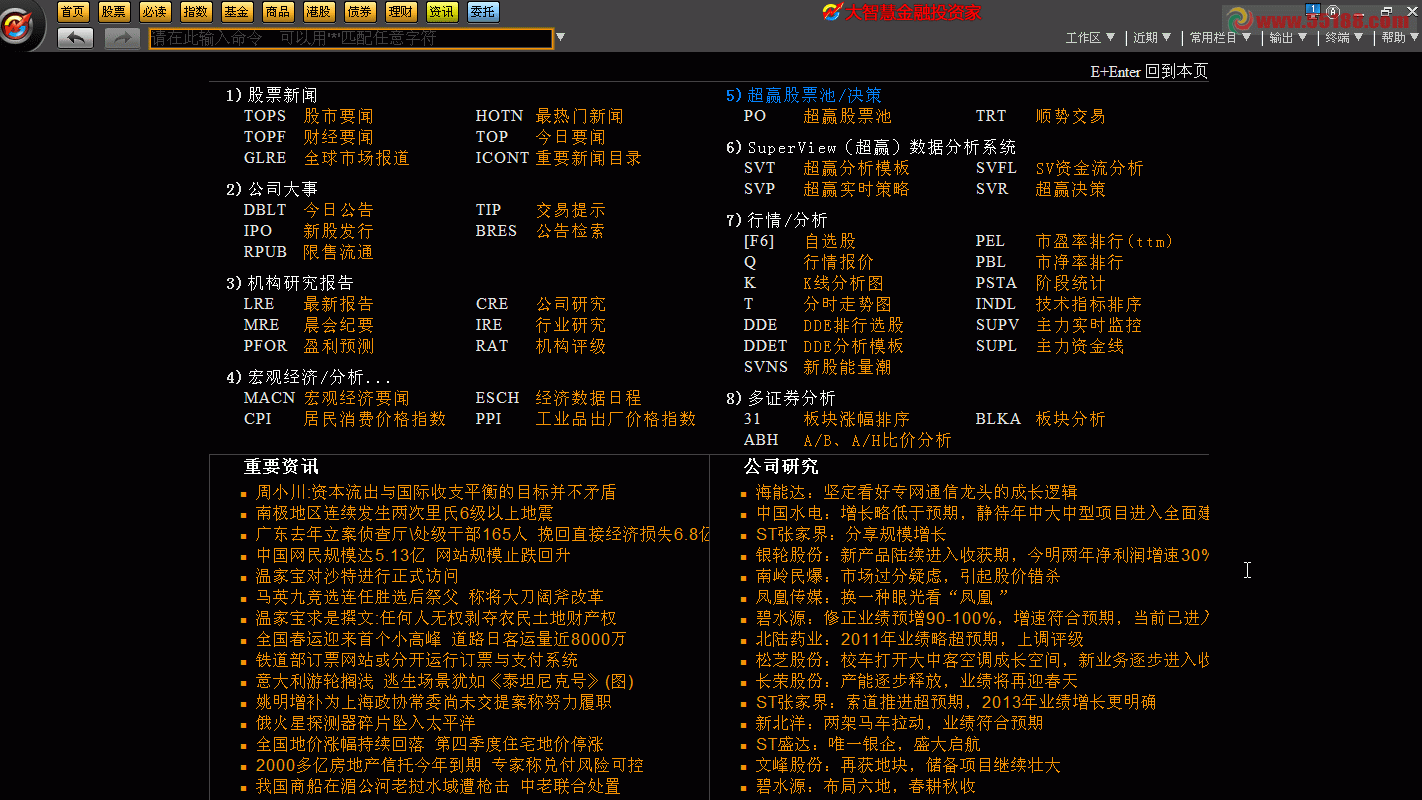Open the 终端 dropdown menu
The height and width of the screenshot is (800, 1422).
(x=1344, y=38)
